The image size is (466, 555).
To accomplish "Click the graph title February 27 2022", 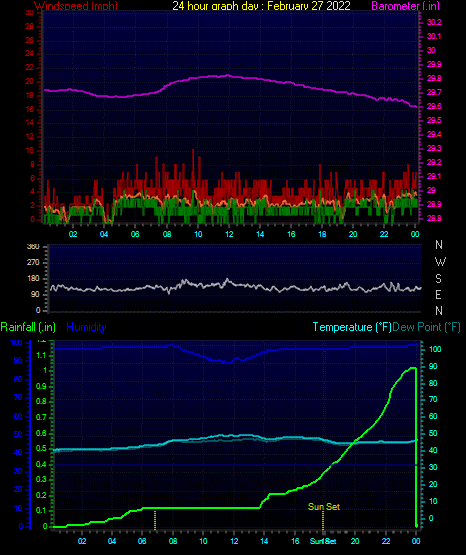I will (309, 6).
